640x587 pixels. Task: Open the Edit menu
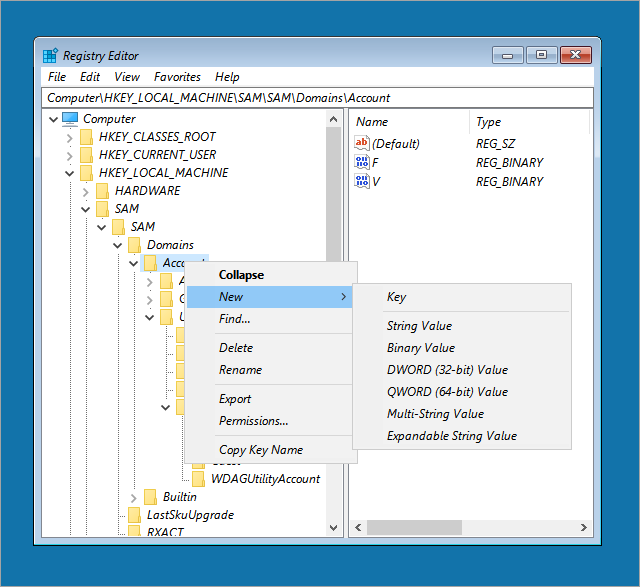pyautogui.click(x=90, y=77)
